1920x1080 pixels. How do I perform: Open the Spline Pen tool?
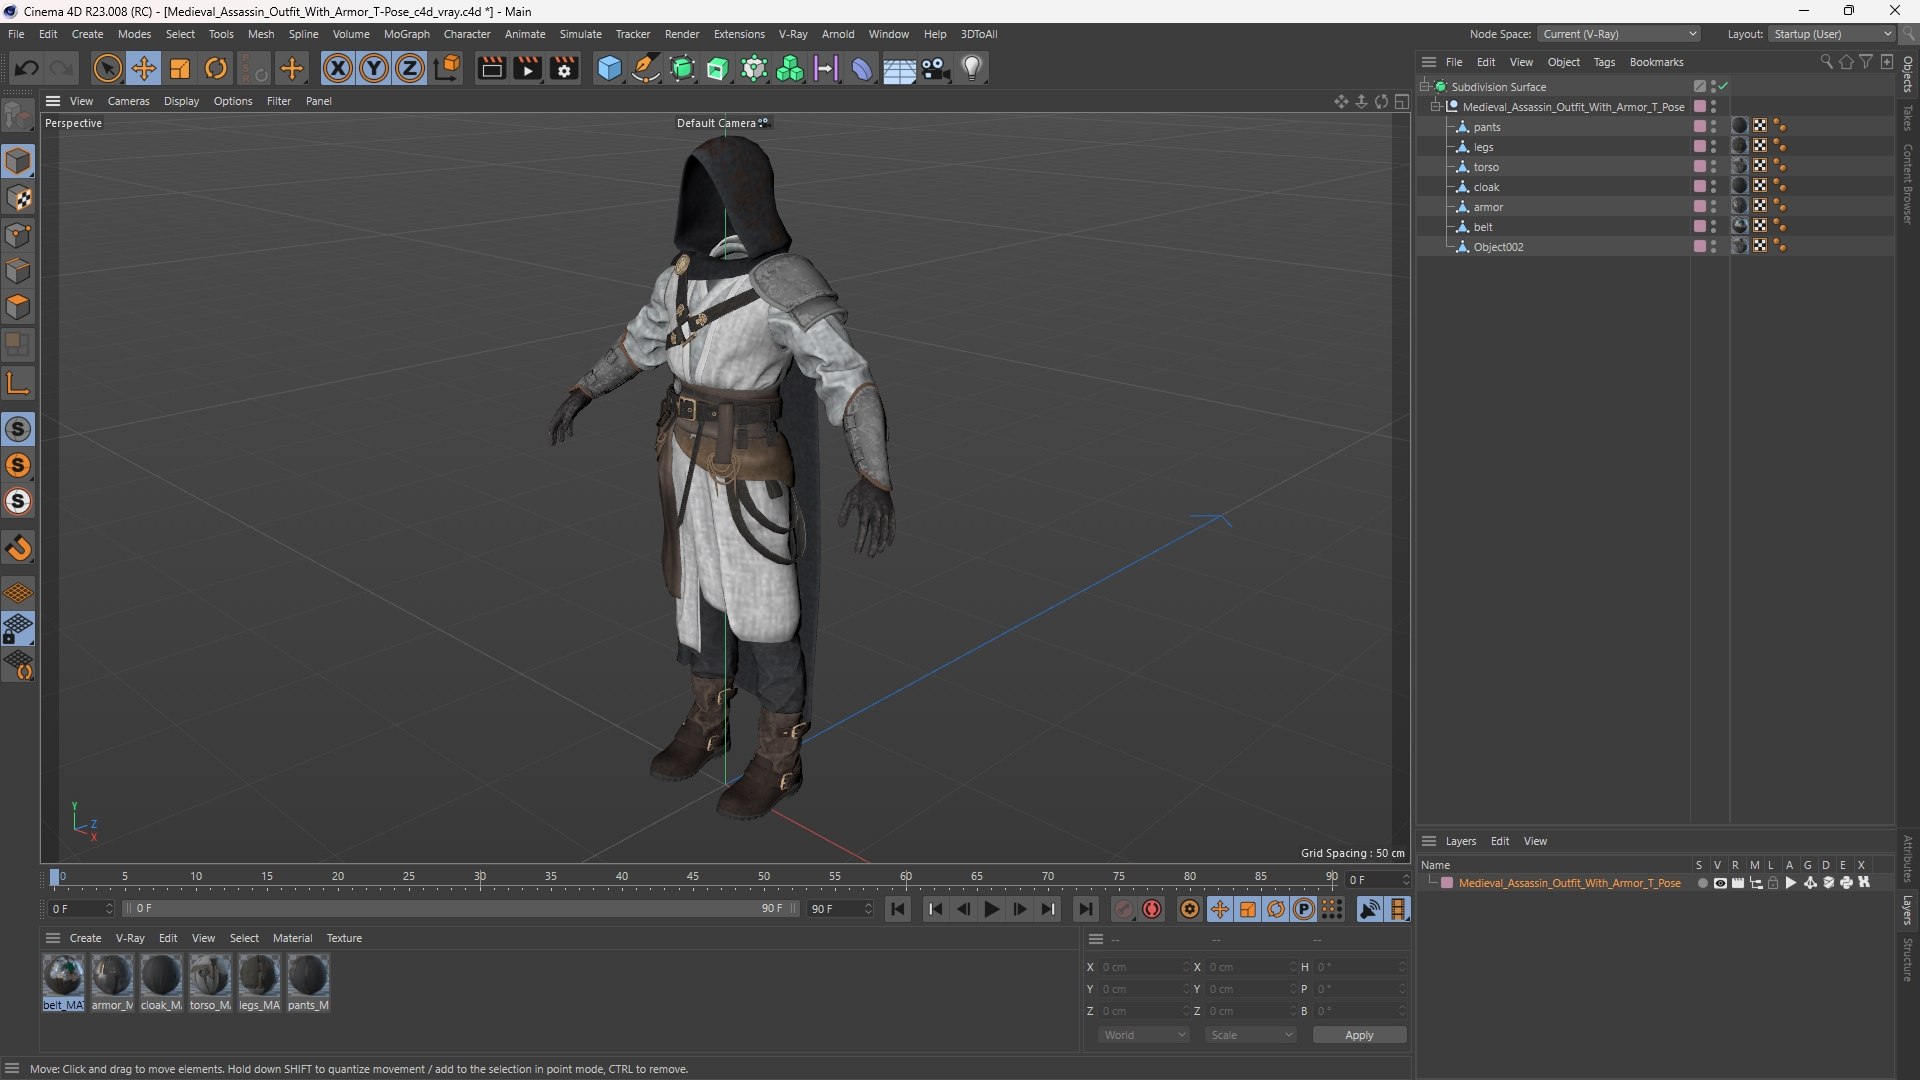(646, 68)
